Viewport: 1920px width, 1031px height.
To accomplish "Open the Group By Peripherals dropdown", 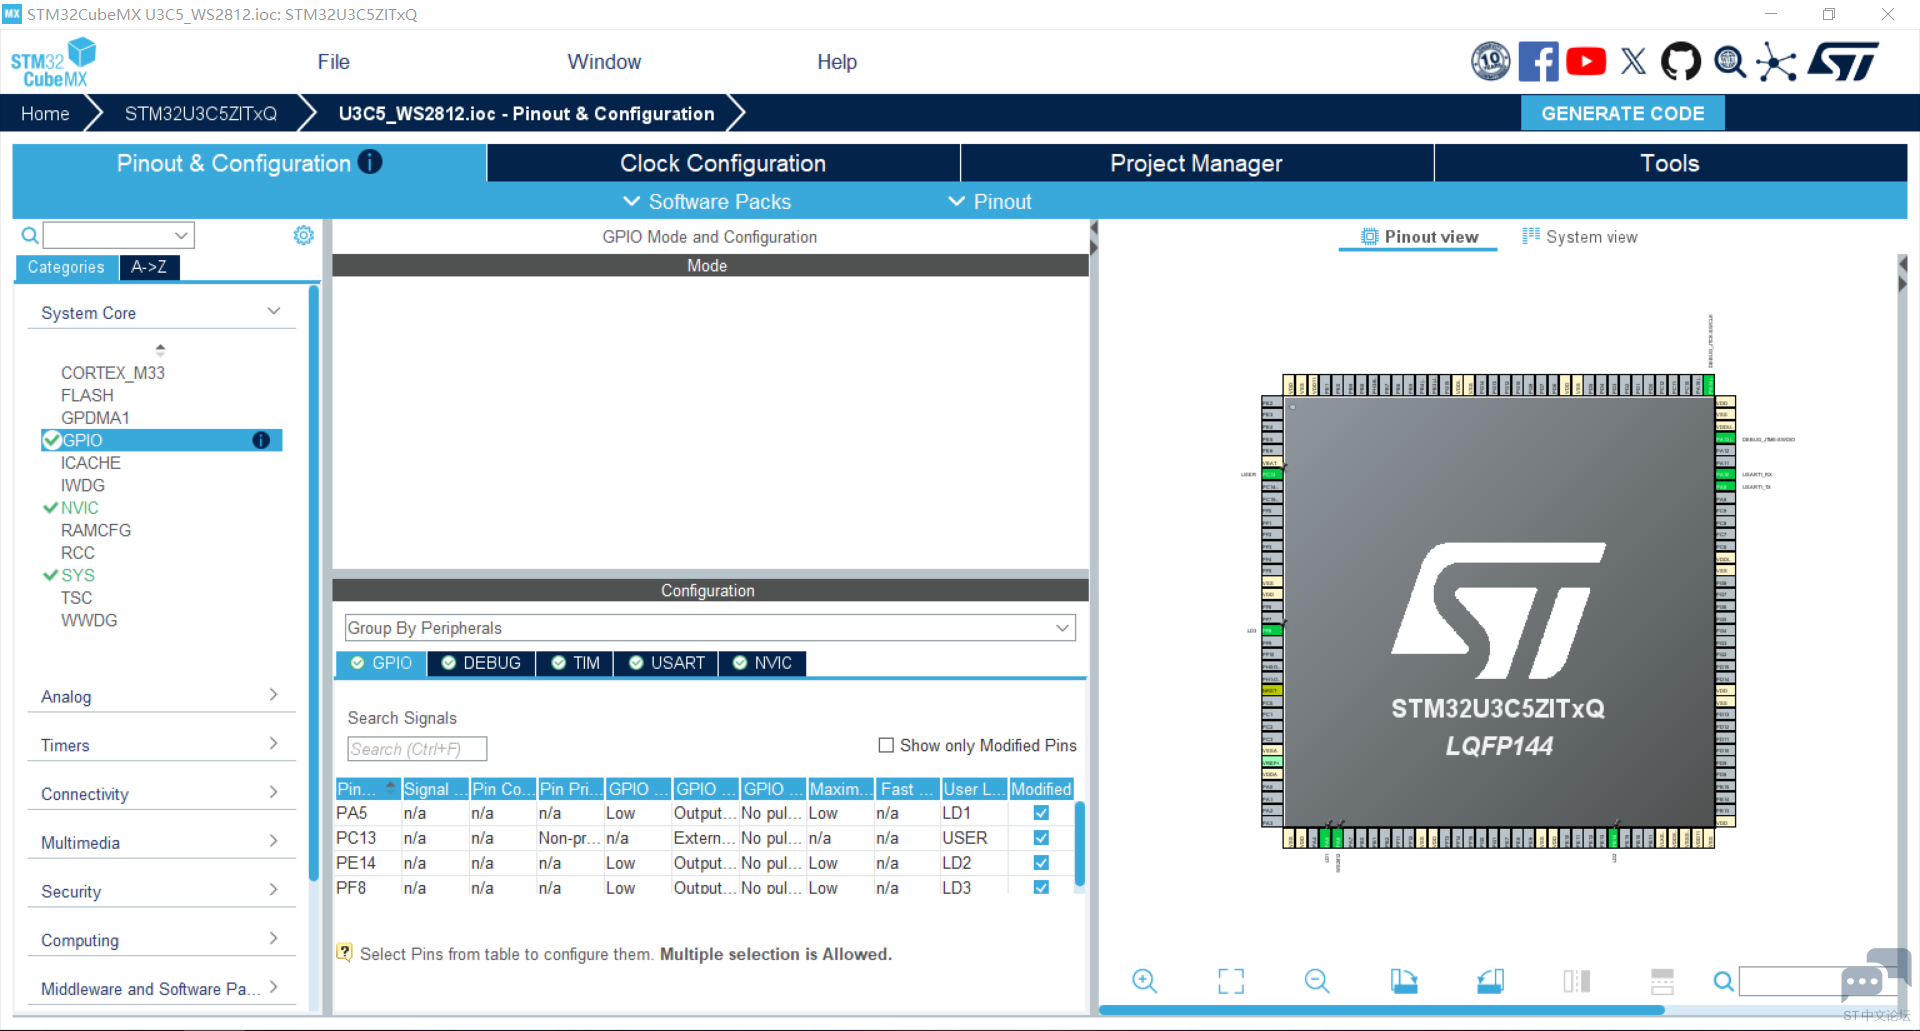I will click(710, 628).
